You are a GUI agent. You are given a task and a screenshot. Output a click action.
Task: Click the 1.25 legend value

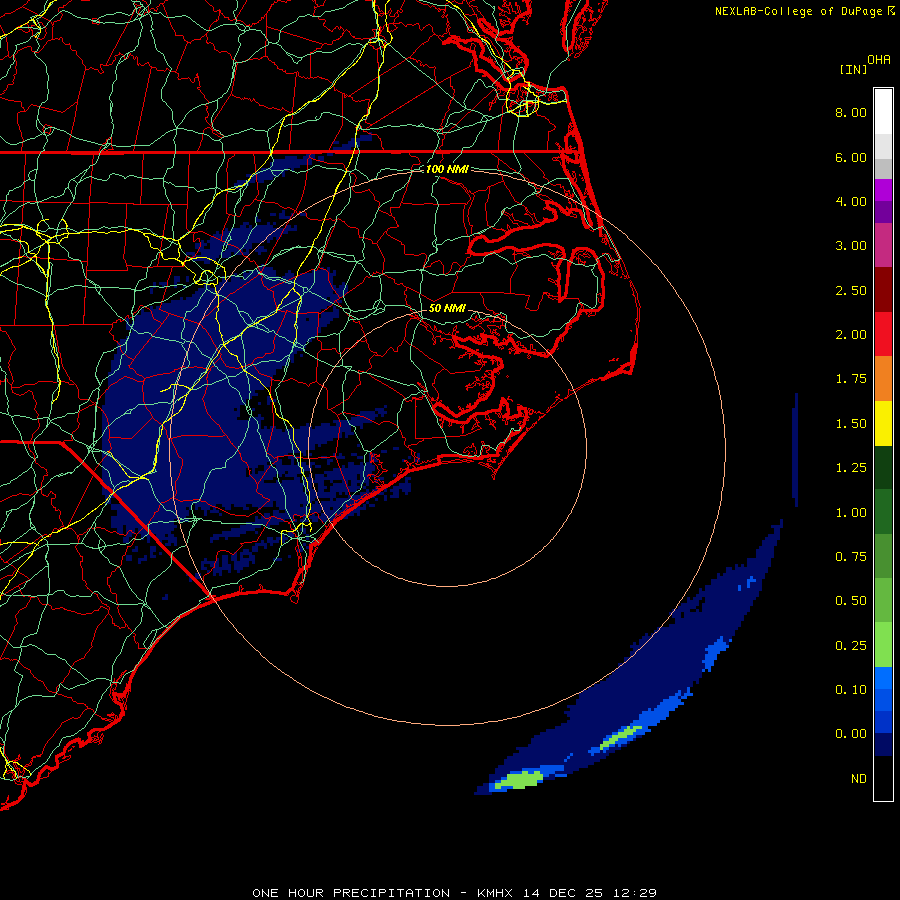(x=851, y=468)
